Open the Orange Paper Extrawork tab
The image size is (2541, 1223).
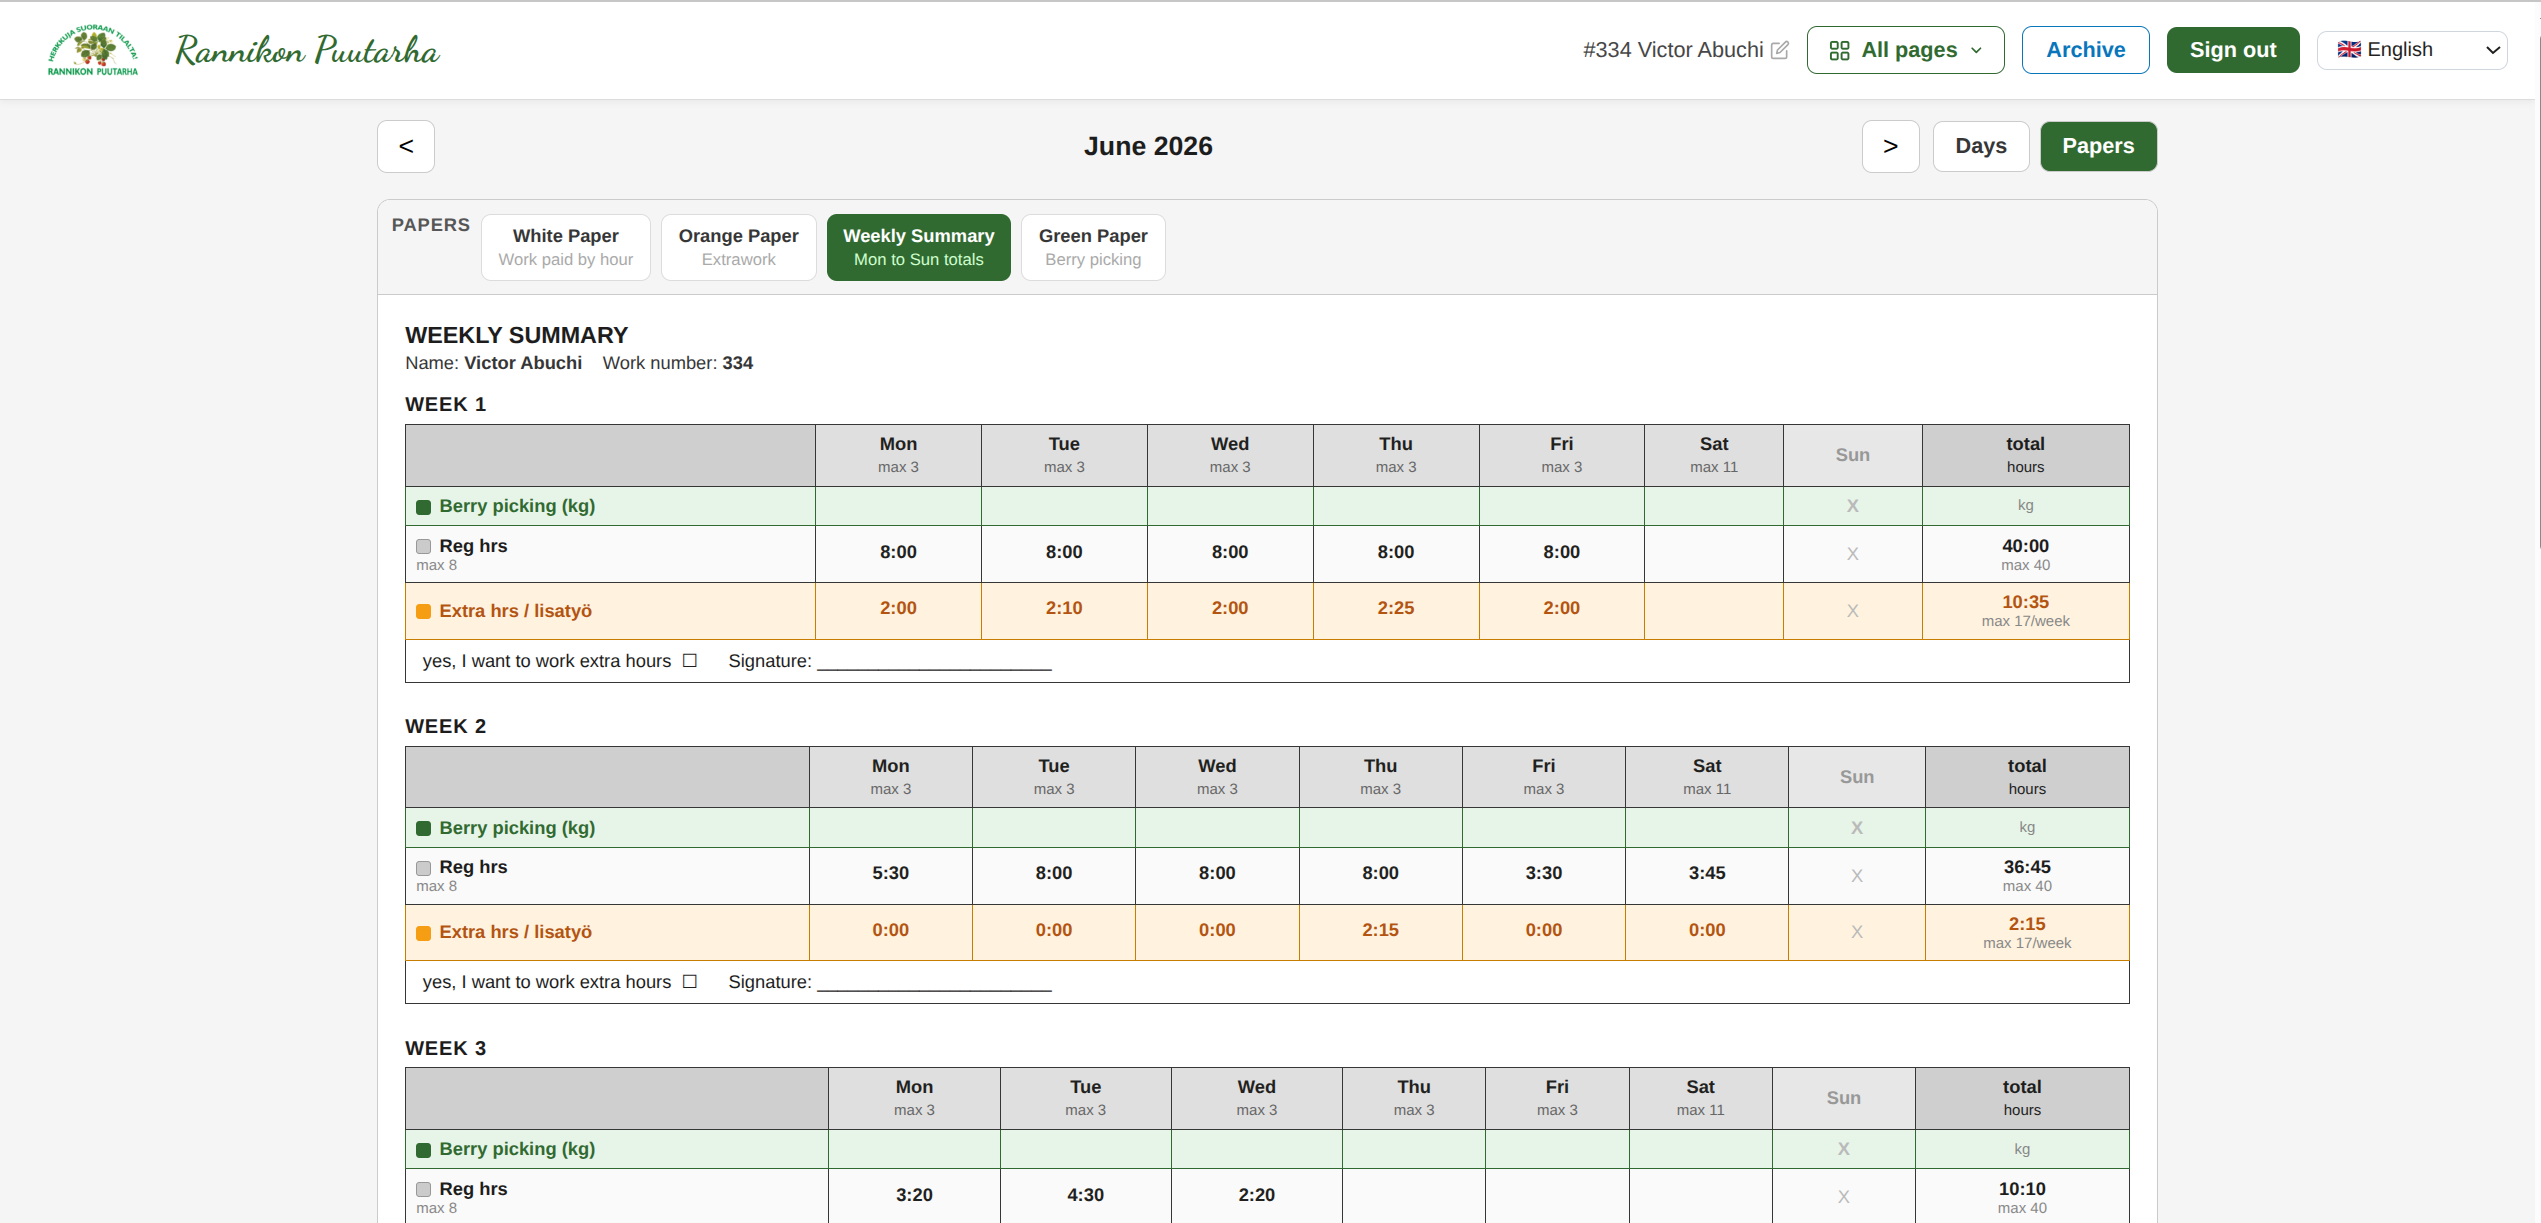click(738, 247)
